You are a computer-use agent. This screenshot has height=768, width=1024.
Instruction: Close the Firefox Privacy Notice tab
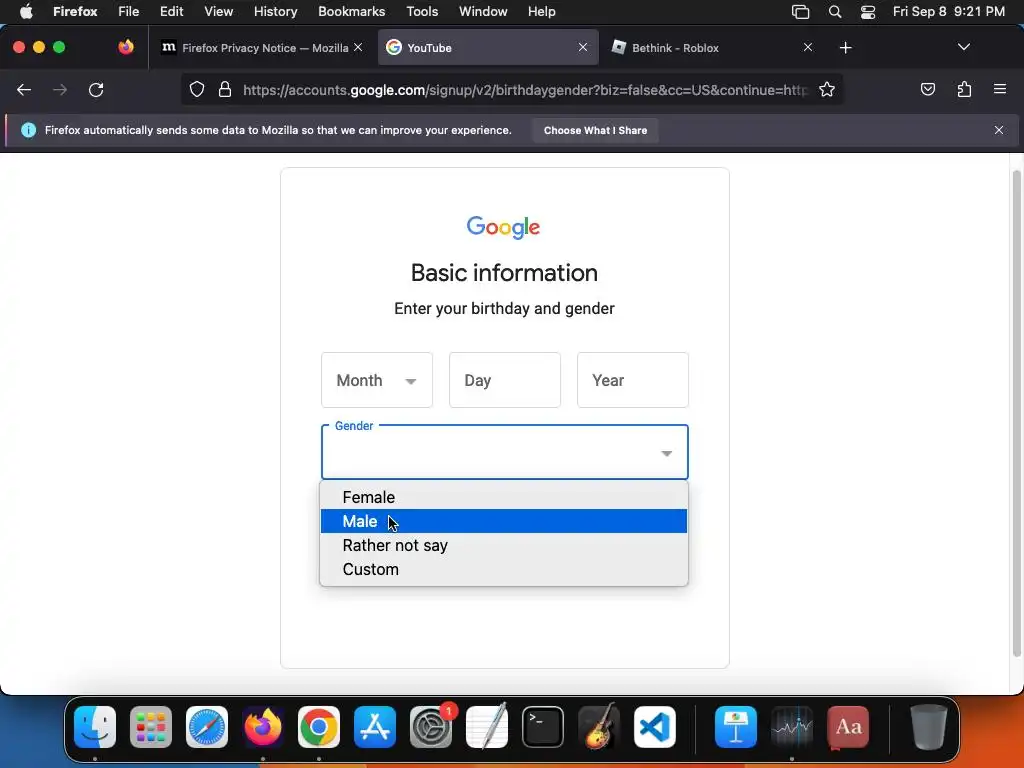[358, 47]
